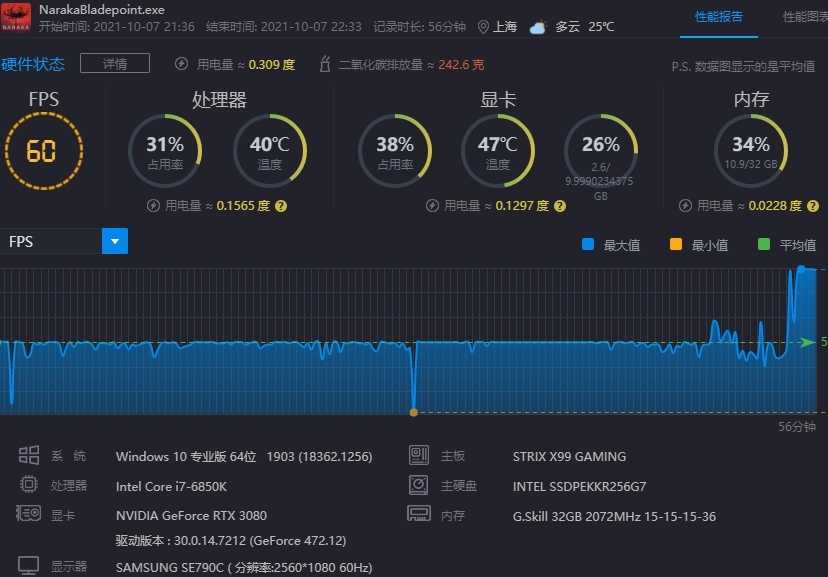Click the green average arrow on chart
The image size is (828, 577).
tap(807, 343)
